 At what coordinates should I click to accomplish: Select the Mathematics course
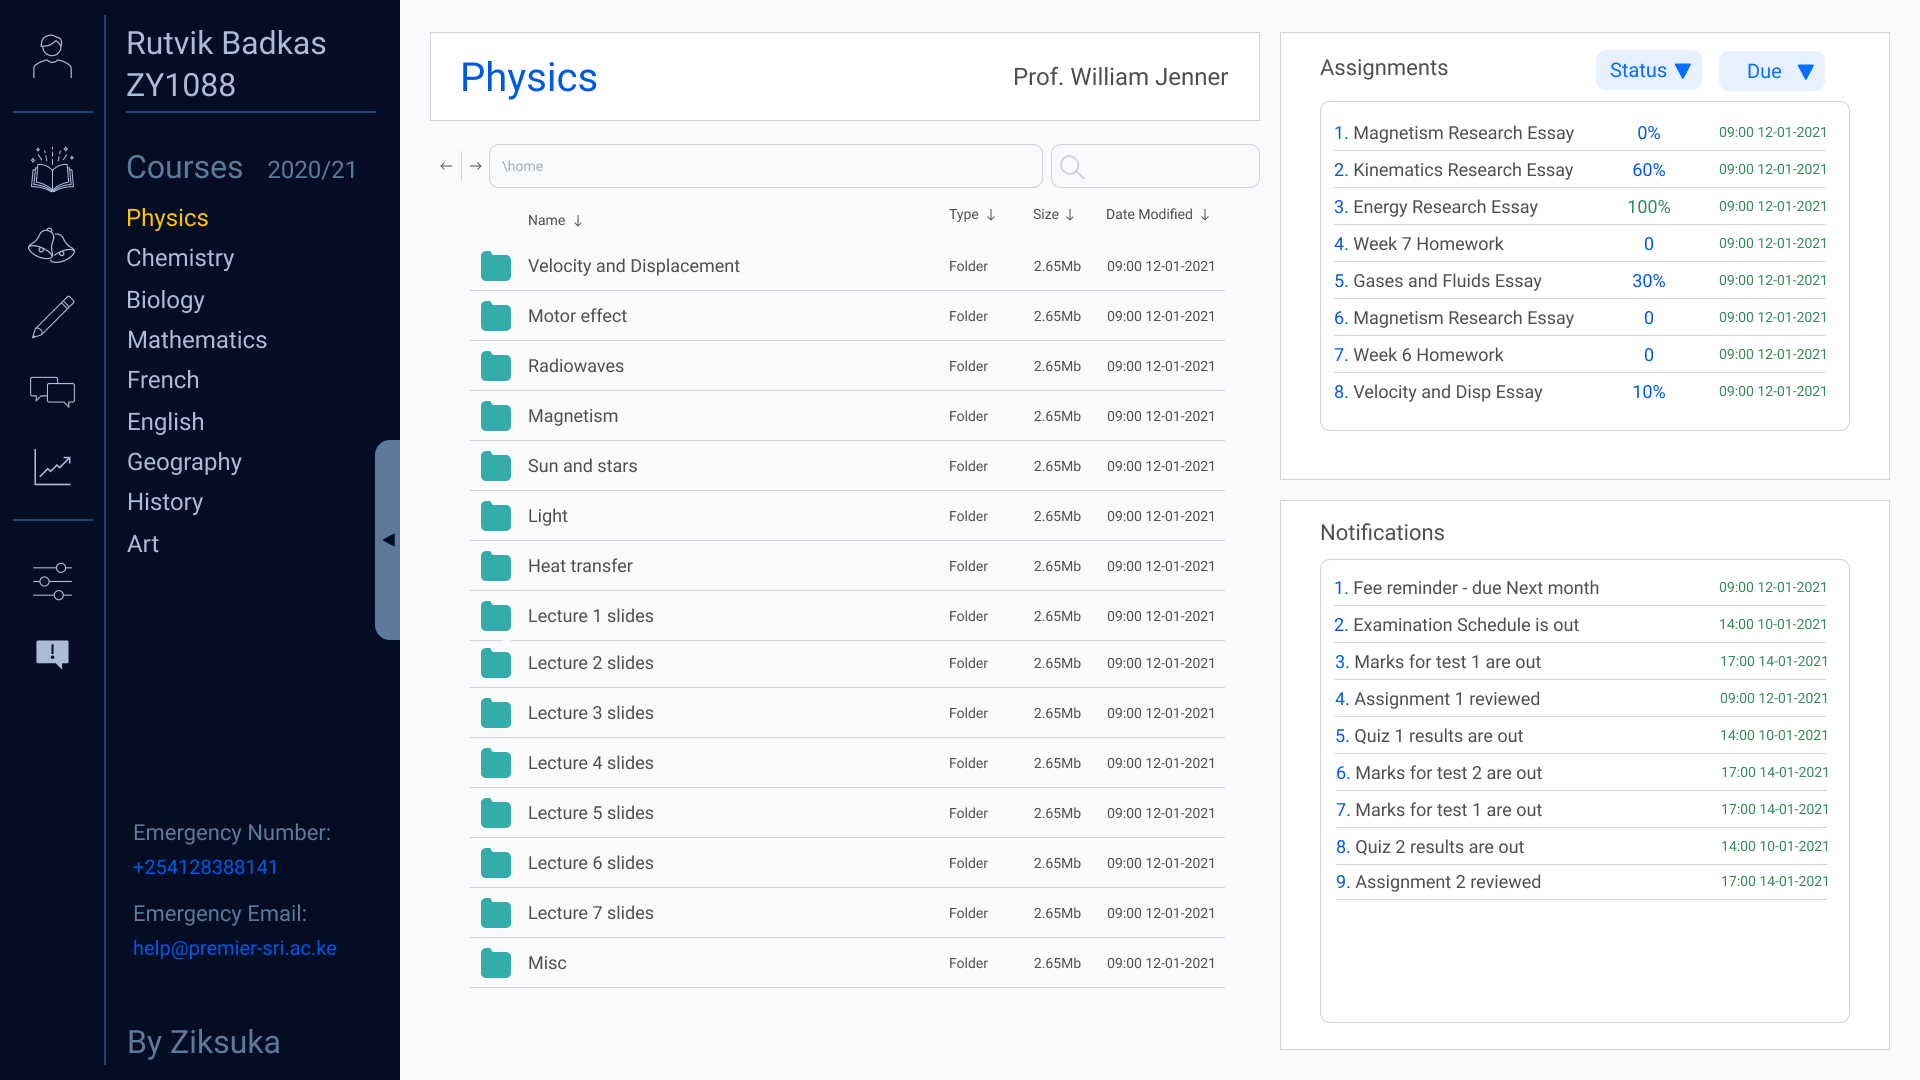197,340
